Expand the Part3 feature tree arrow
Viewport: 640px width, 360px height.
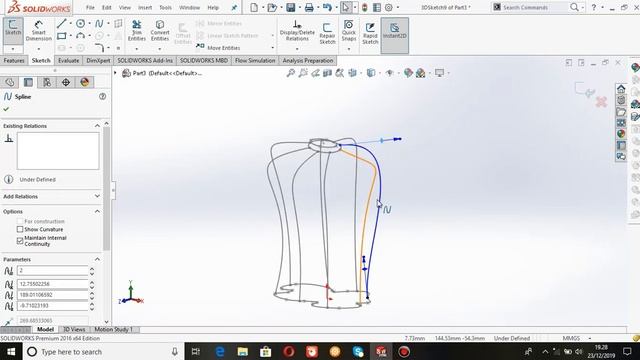point(115,73)
